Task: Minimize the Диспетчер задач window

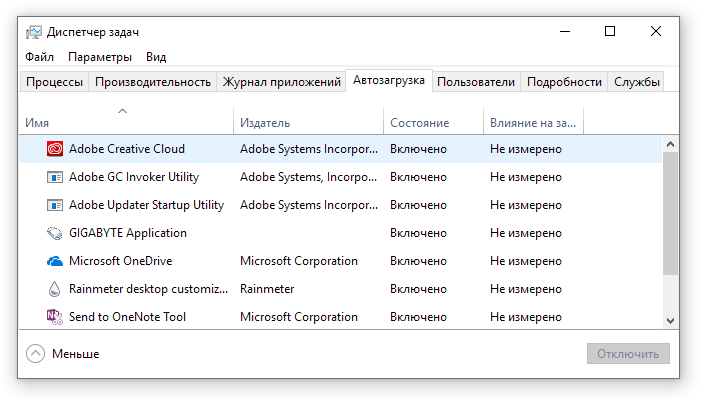Action: point(565,31)
